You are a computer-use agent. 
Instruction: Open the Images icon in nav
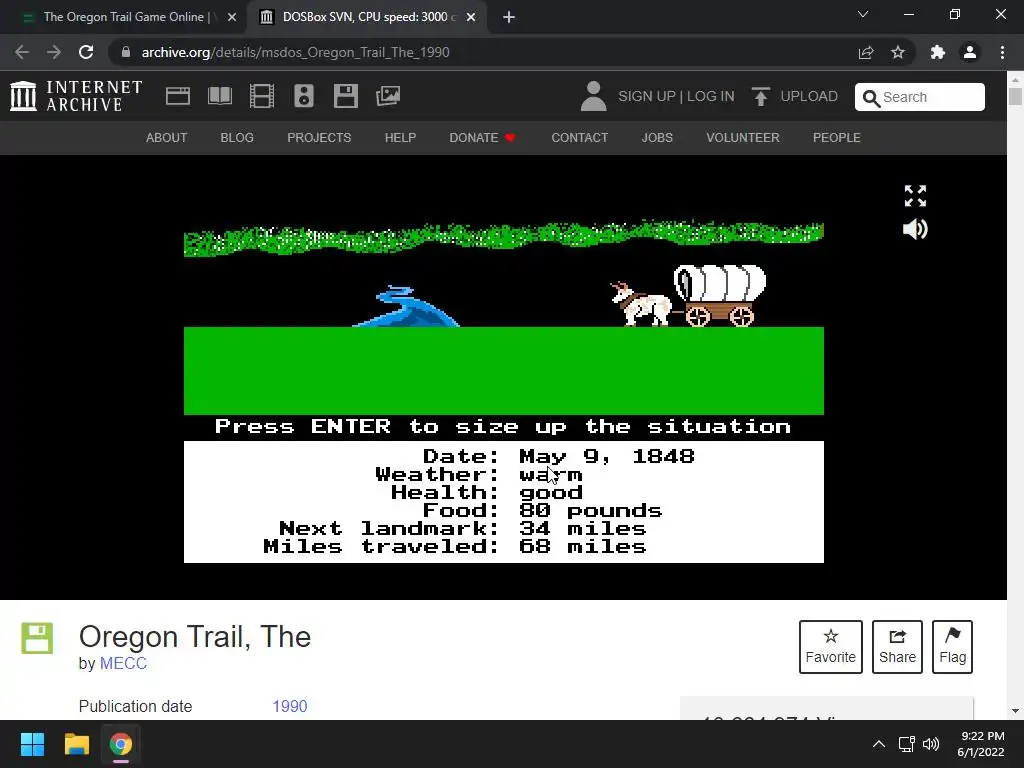(x=388, y=96)
